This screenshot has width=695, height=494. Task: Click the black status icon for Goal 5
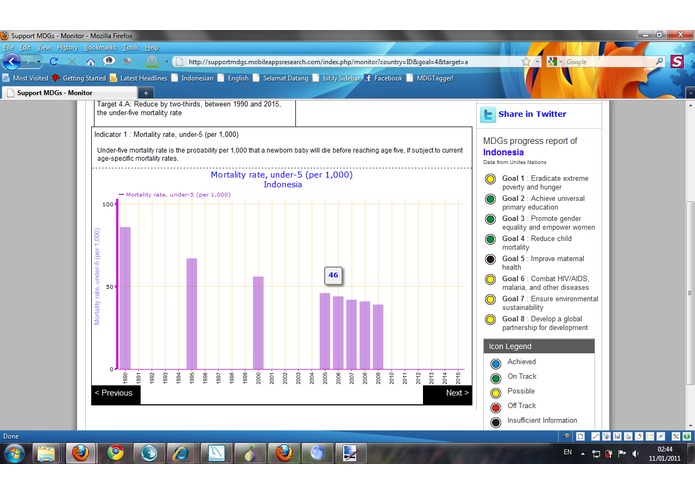pyautogui.click(x=490, y=259)
